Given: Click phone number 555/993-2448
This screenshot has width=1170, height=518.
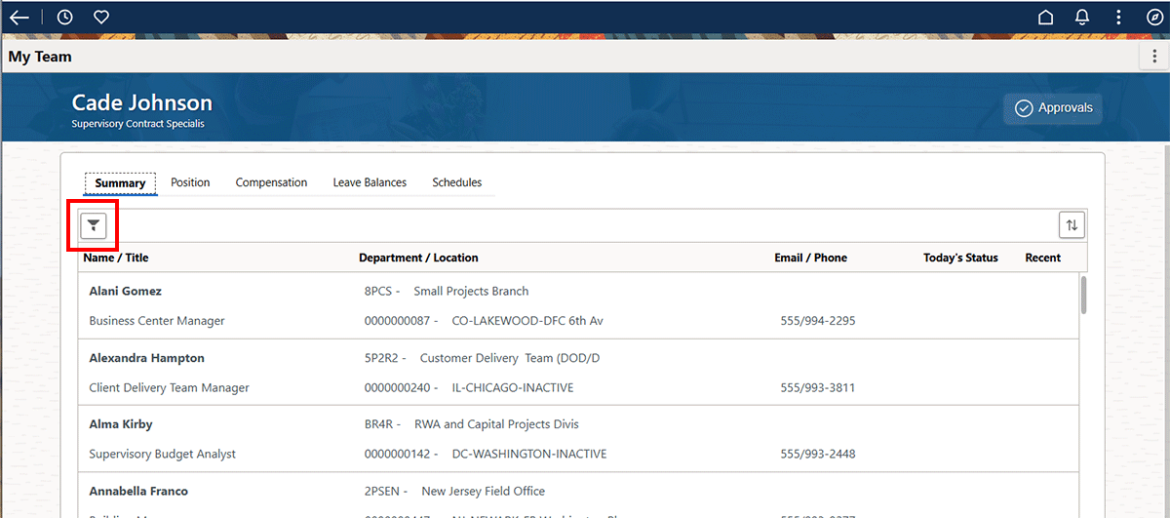Looking at the screenshot, I should coord(818,454).
